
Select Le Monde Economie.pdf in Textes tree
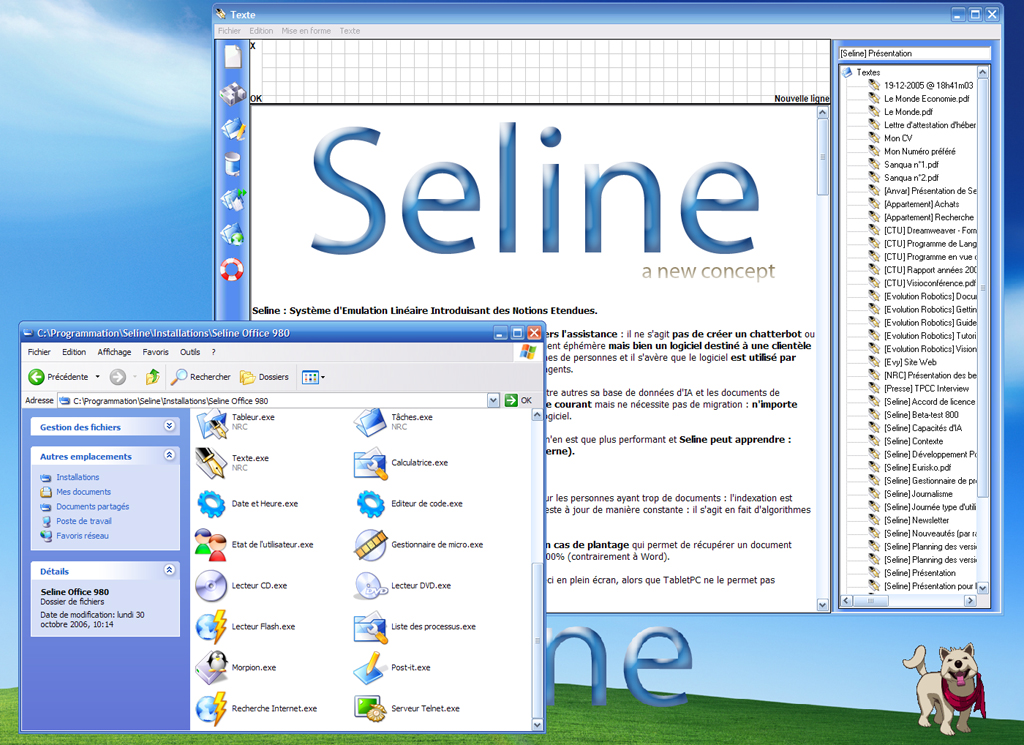[x=926, y=99]
